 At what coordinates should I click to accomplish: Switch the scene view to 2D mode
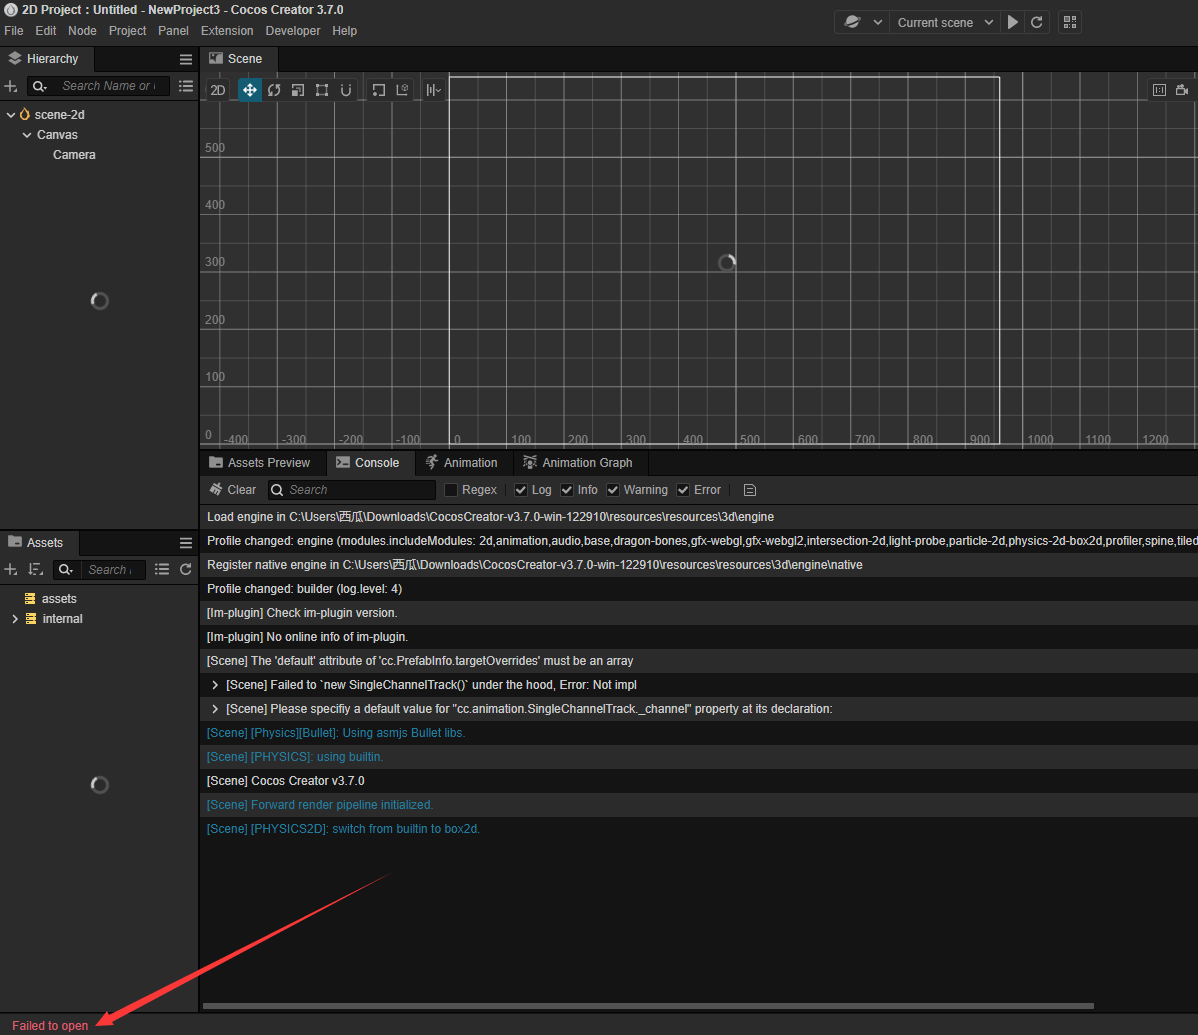[217, 89]
